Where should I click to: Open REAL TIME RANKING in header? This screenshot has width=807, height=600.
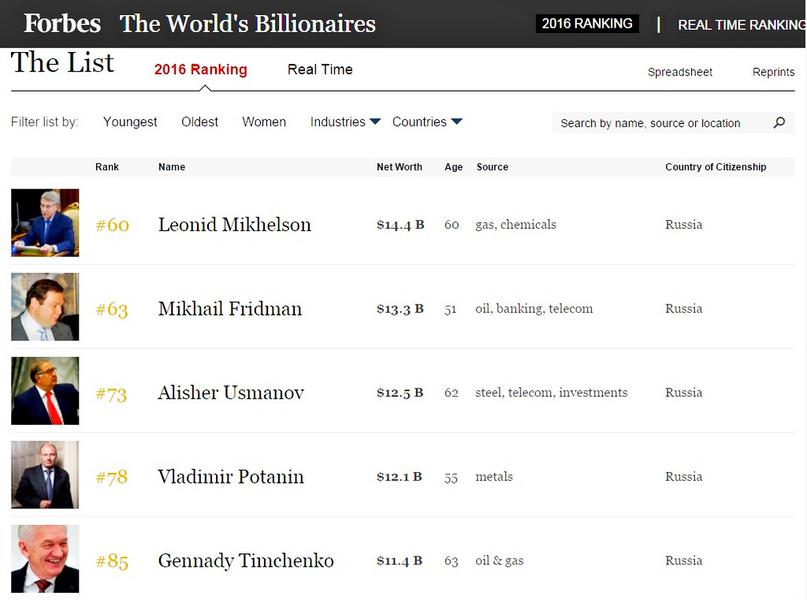click(x=742, y=25)
